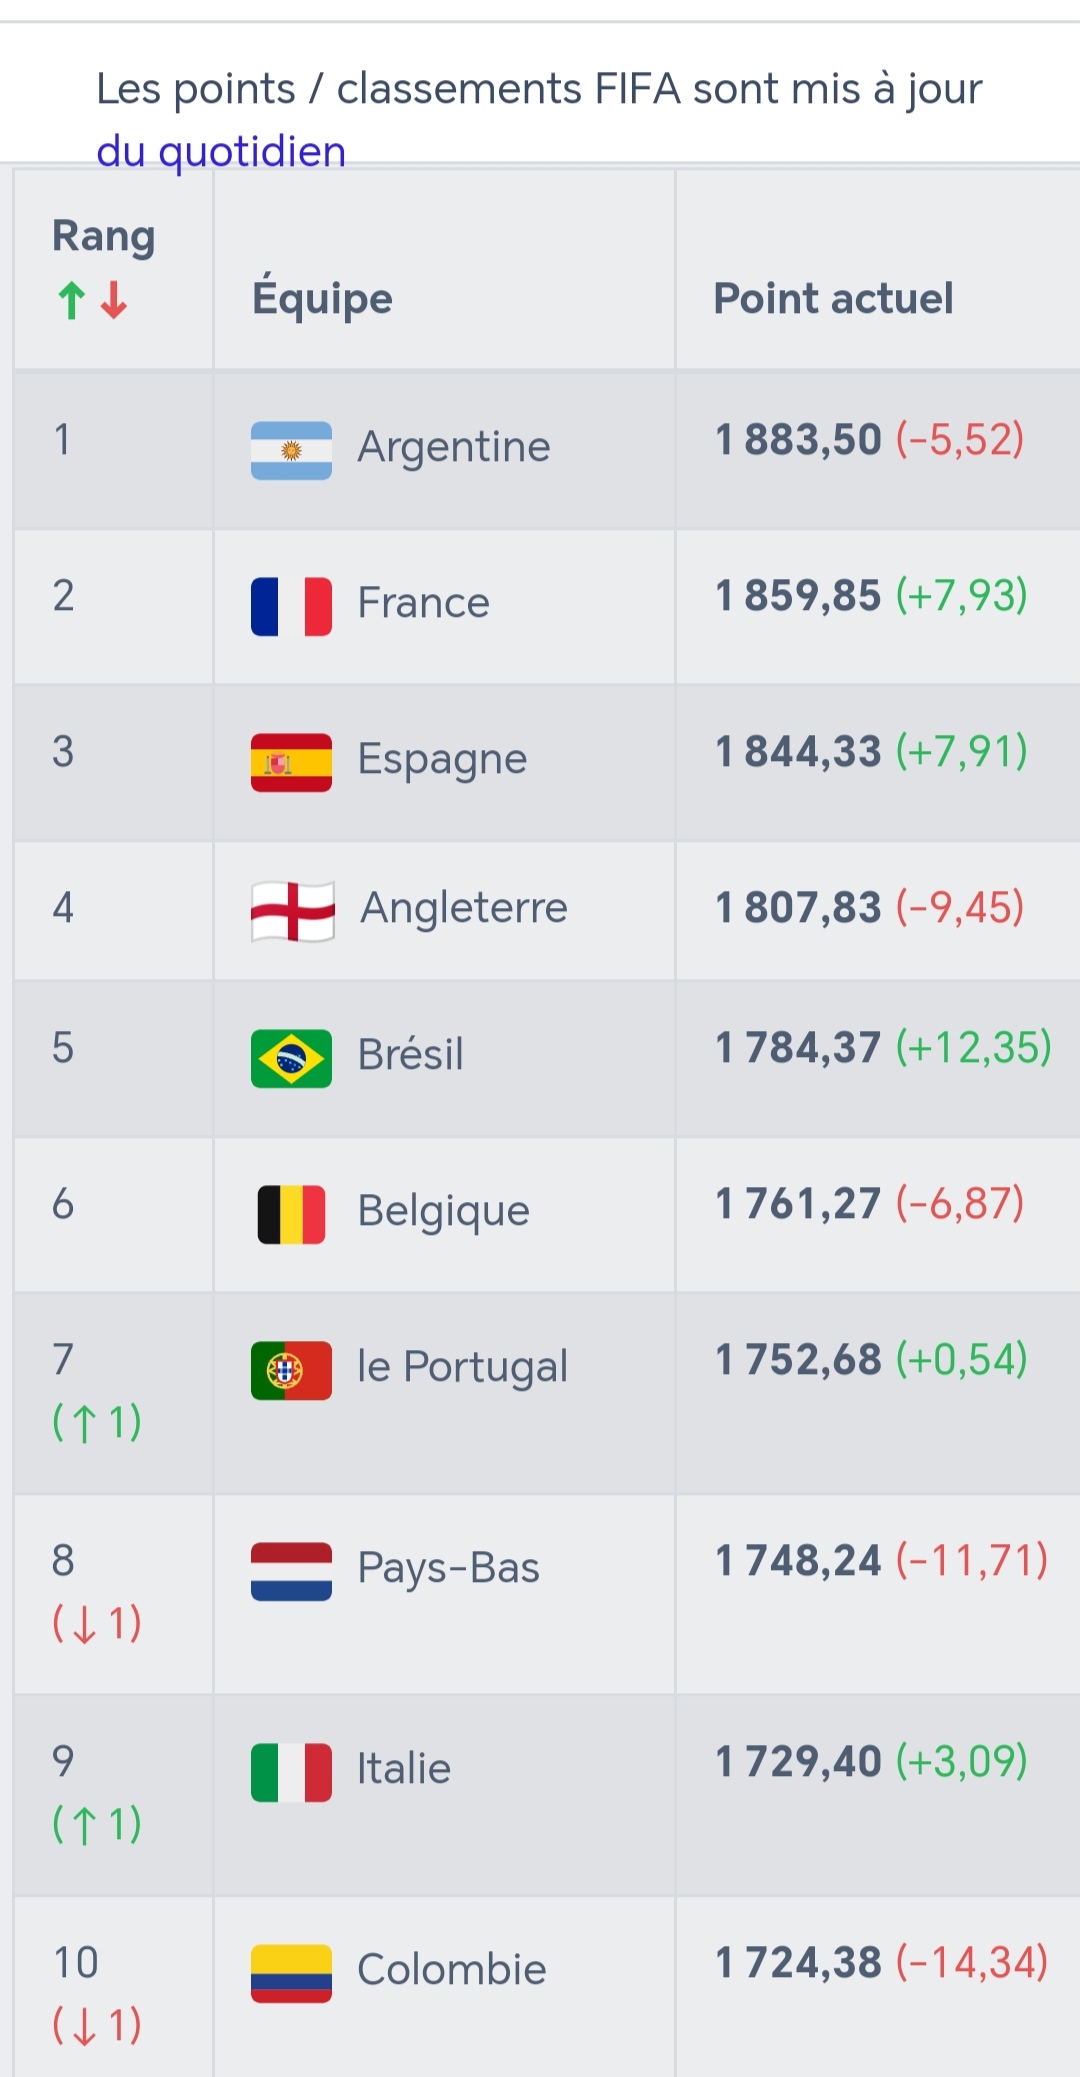Click the Spain flag icon
Image resolution: width=1080 pixels, height=2077 pixels.
[291, 762]
